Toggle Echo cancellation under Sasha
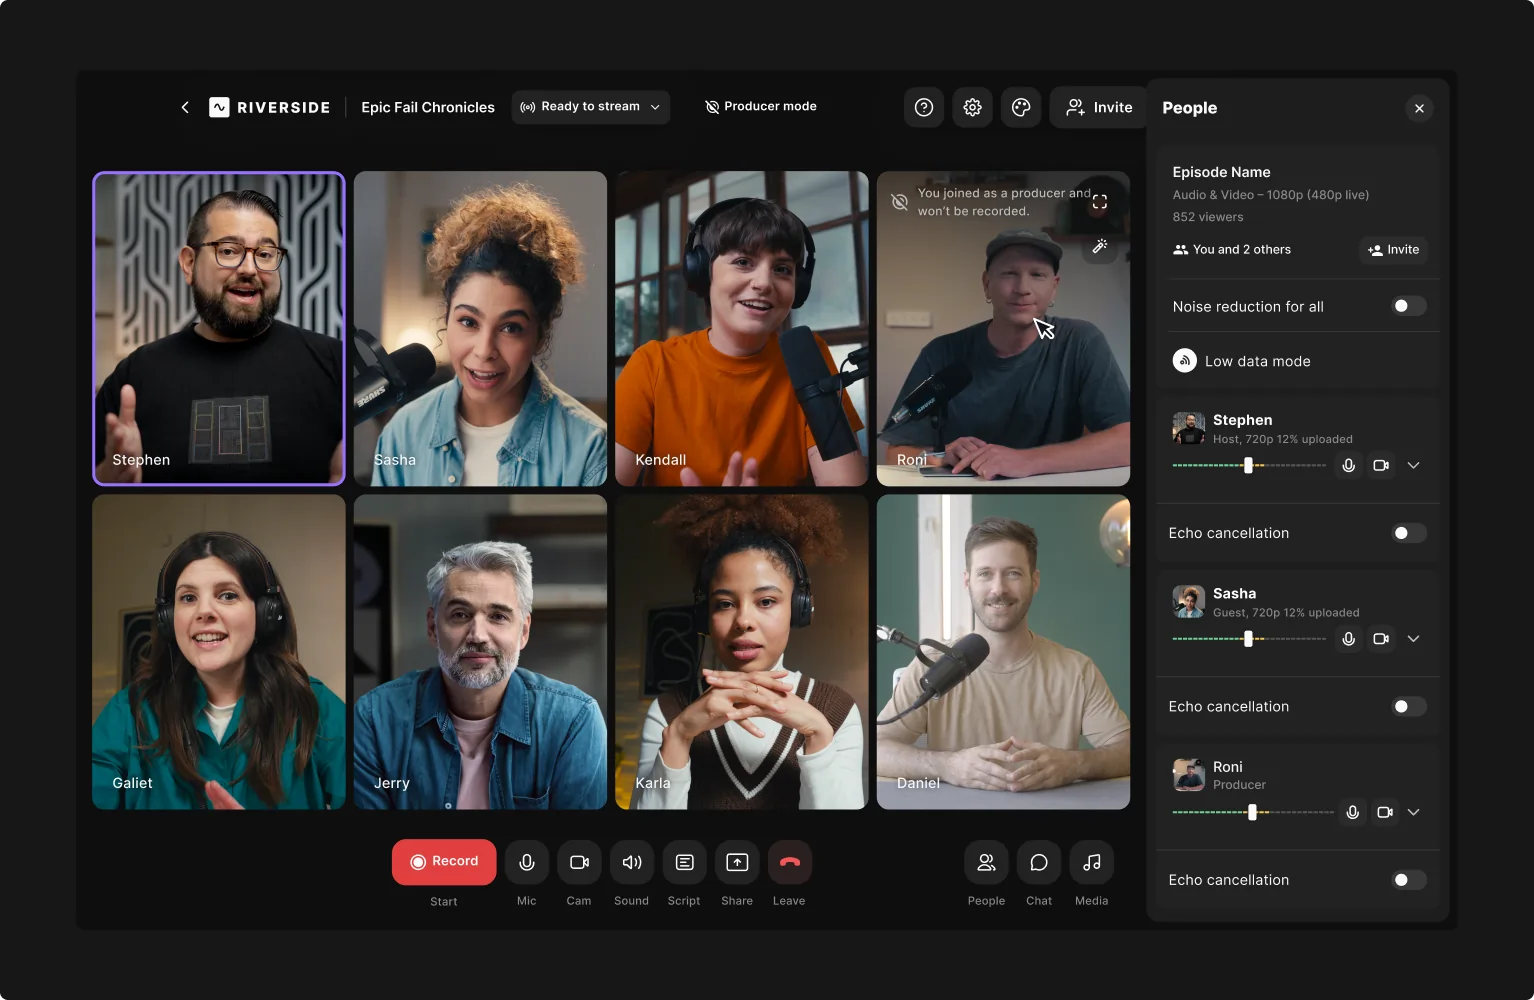 click(1409, 706)
